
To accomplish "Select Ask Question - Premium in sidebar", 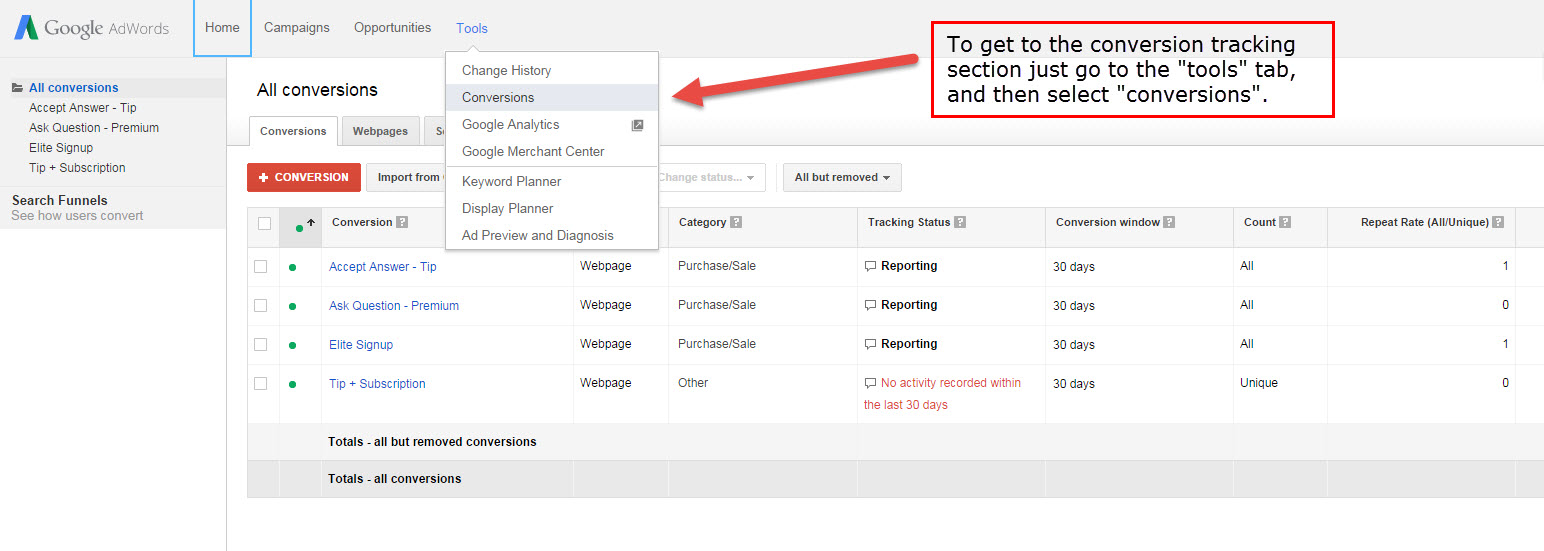I will pyautogui.click(x=94, y=128).
